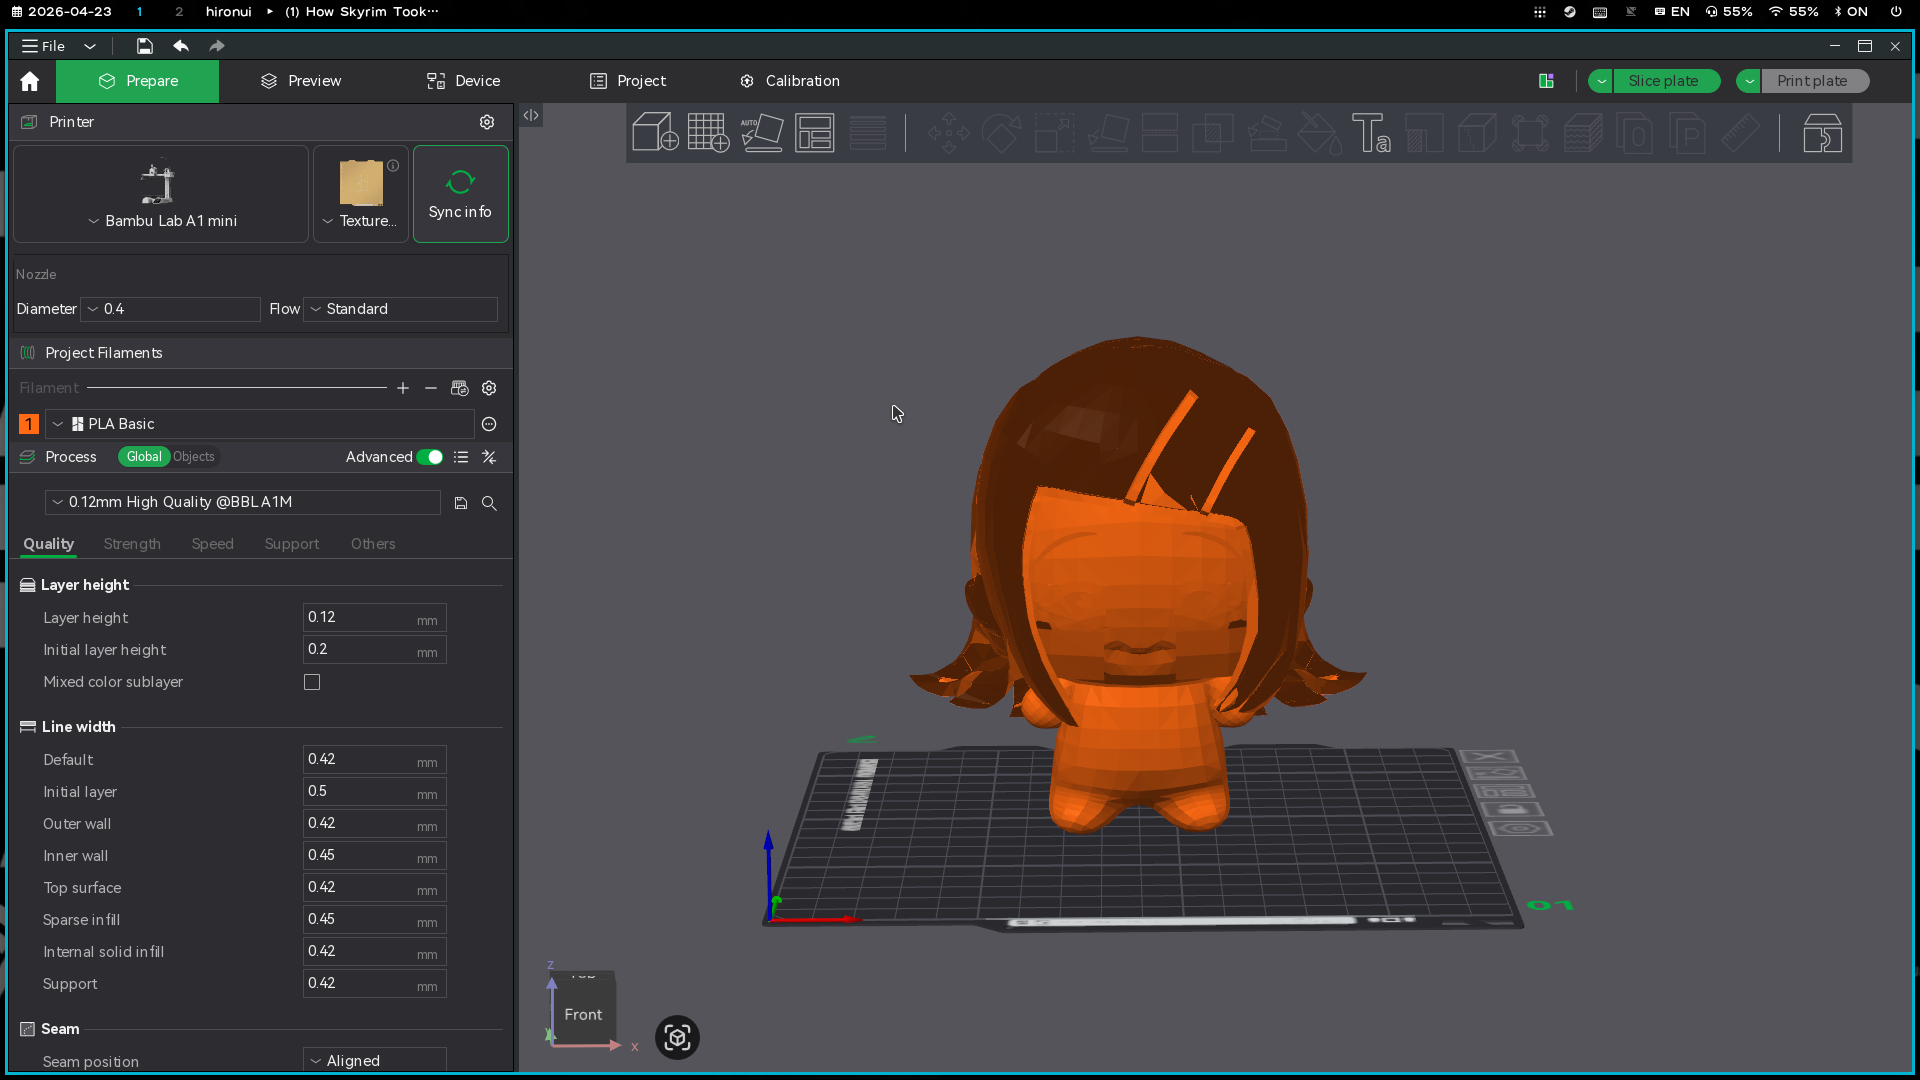Image resolution: width=1920 pixels, height=1080 pixels.
Task: Click the Auto orient icon
Action: pos(761,132)
